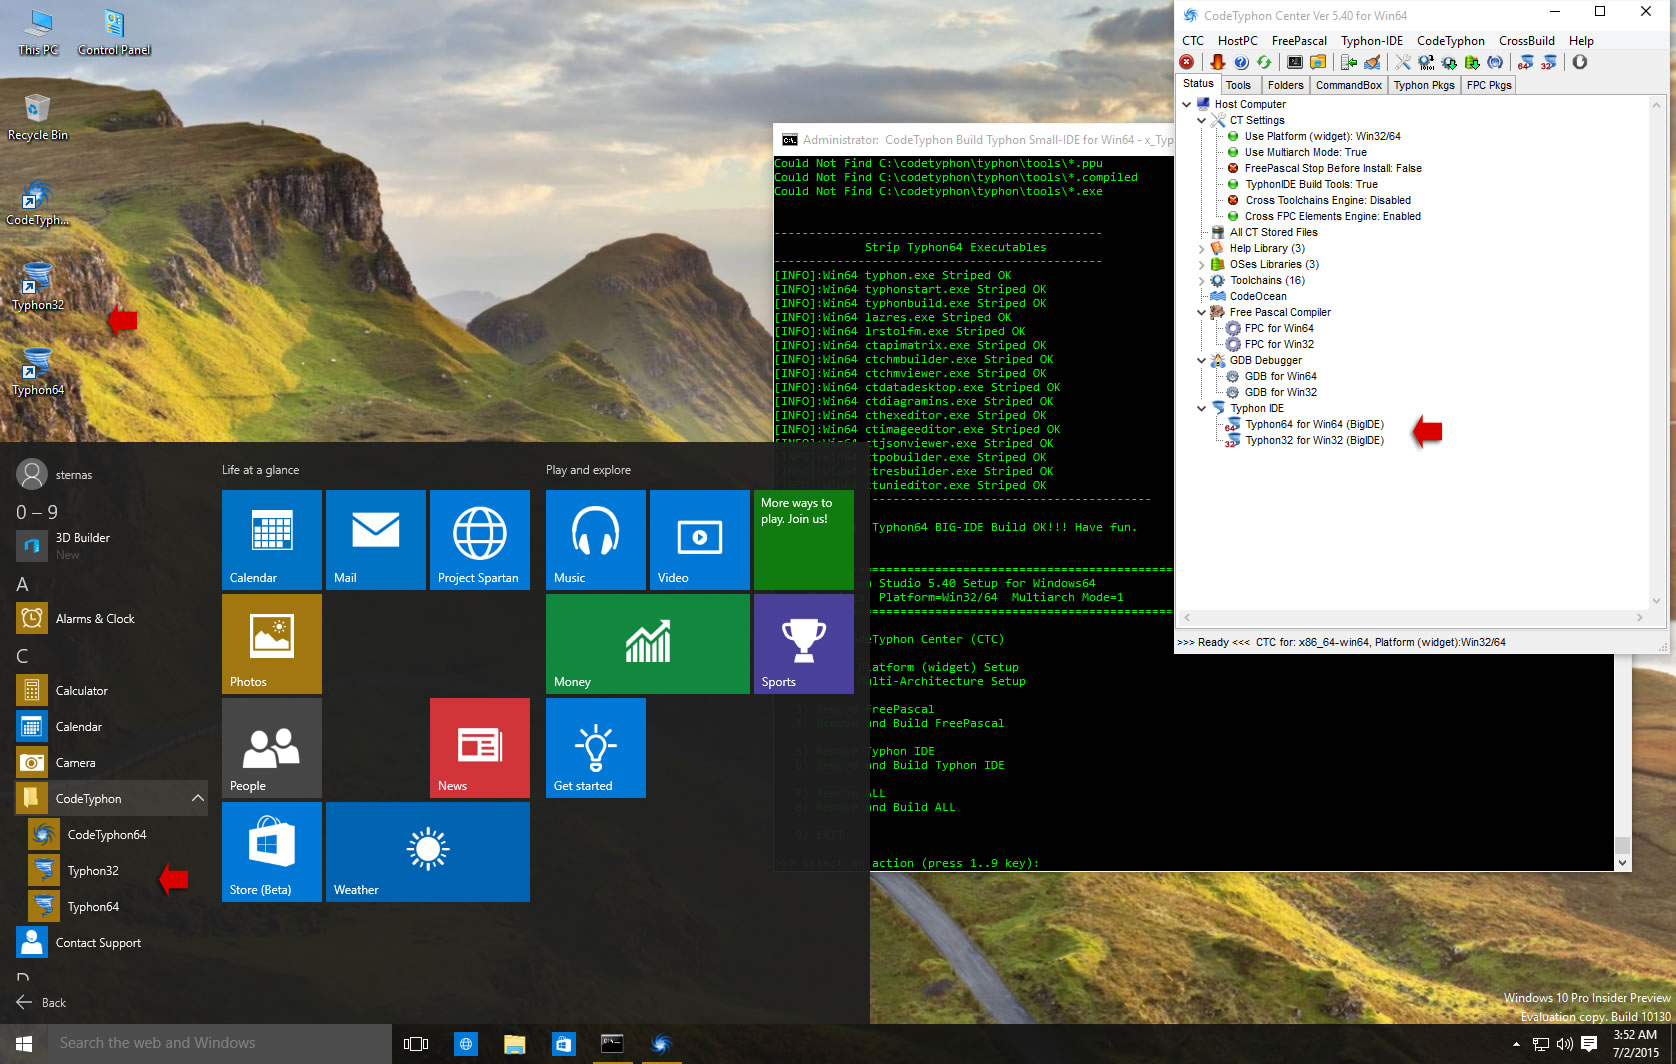Click the folder toolbar icon in CTC
This screenshot has height=1064, width=1676.
click(1318, 62)
